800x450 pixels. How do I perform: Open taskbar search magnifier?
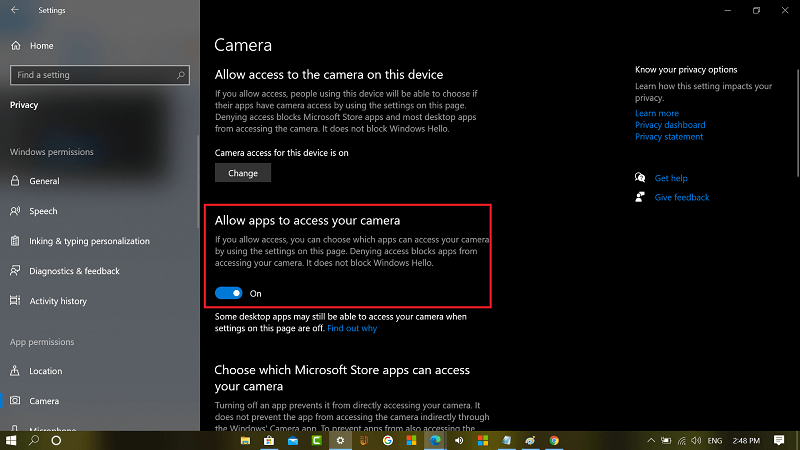[34, 440]
